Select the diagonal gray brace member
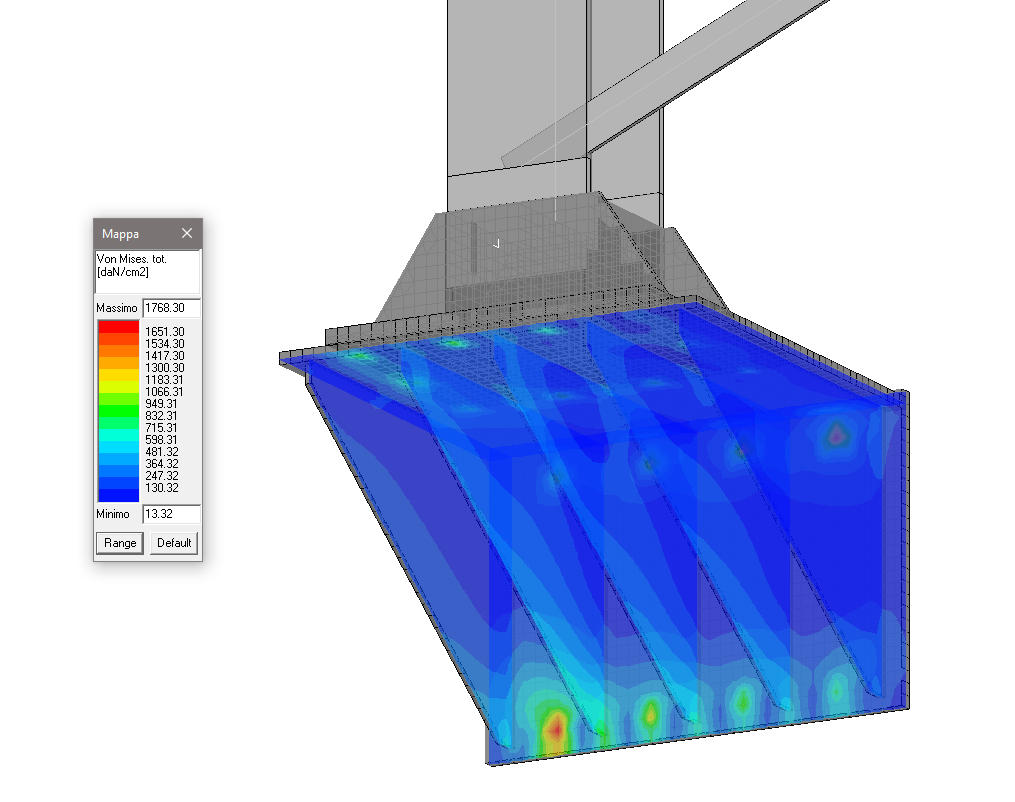This screenshot has width=1015, height=802. tap(667, 81)
